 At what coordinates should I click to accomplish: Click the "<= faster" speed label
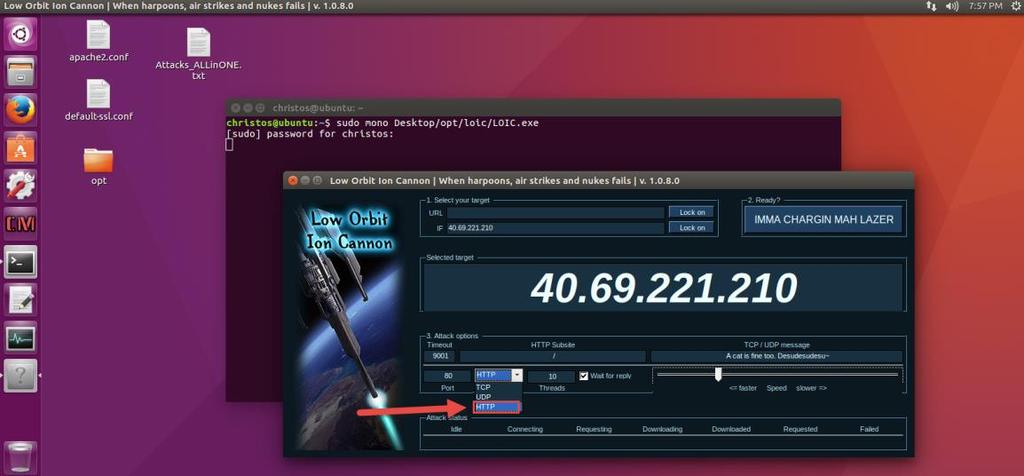point(743,388)
